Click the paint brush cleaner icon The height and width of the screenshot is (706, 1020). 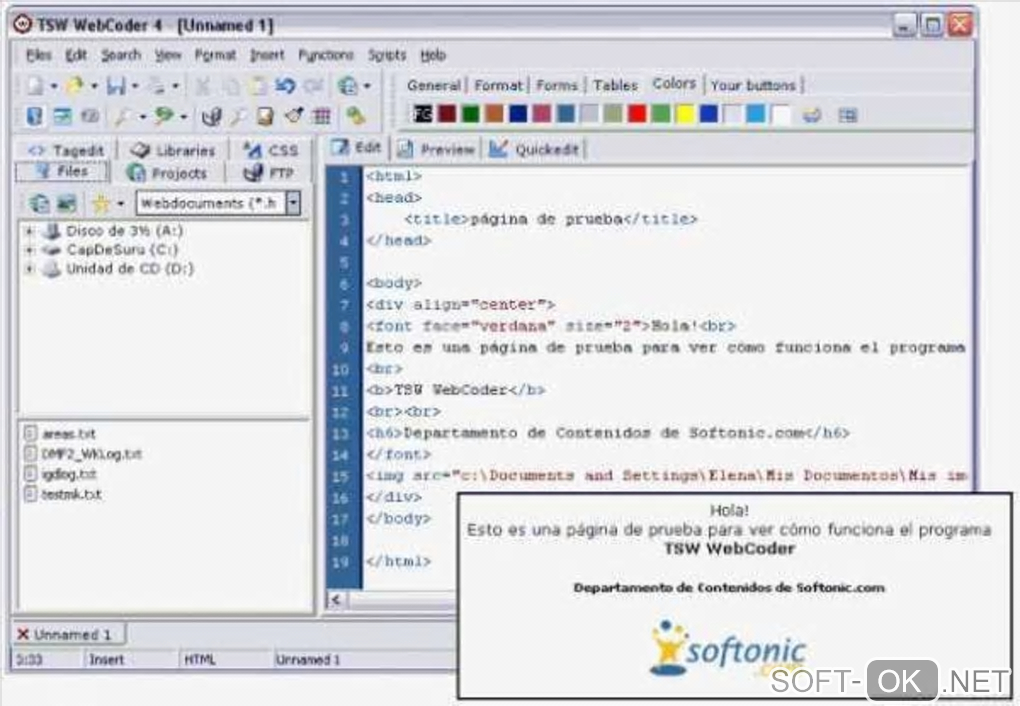click(293, 116)
